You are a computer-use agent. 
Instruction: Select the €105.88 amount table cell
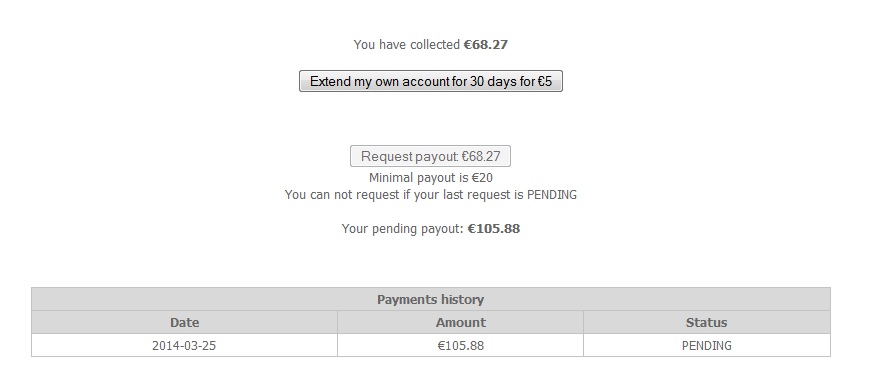coord(460,346)
